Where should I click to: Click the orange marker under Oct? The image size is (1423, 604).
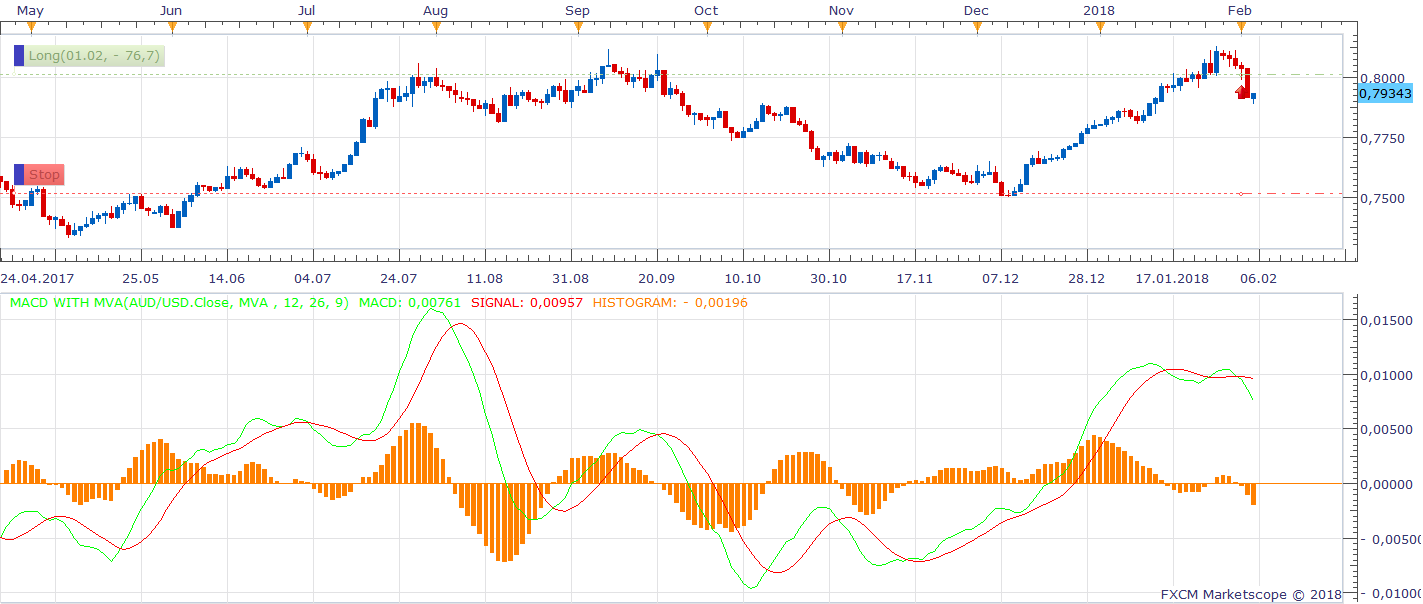pyautogui.click(x=705, y=28)
